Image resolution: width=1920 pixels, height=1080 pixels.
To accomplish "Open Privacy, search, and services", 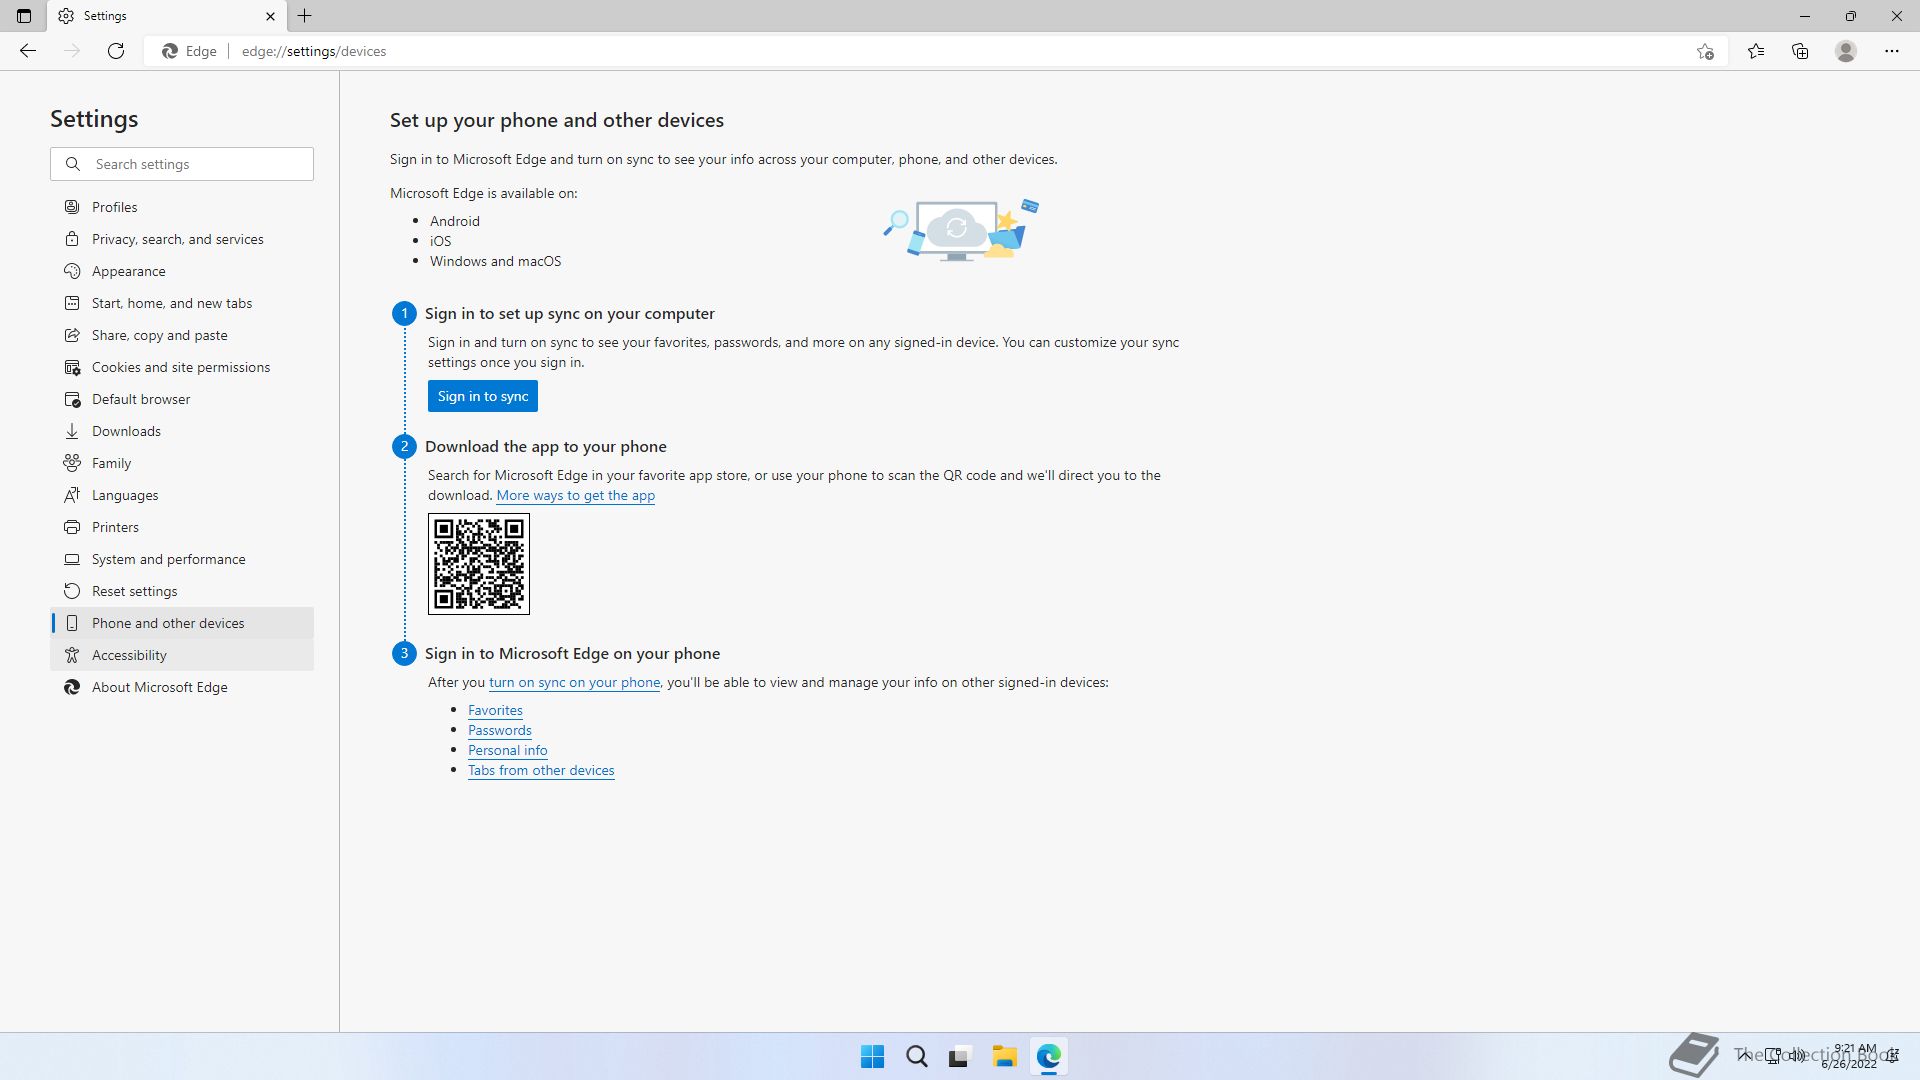I will [182, 239].
